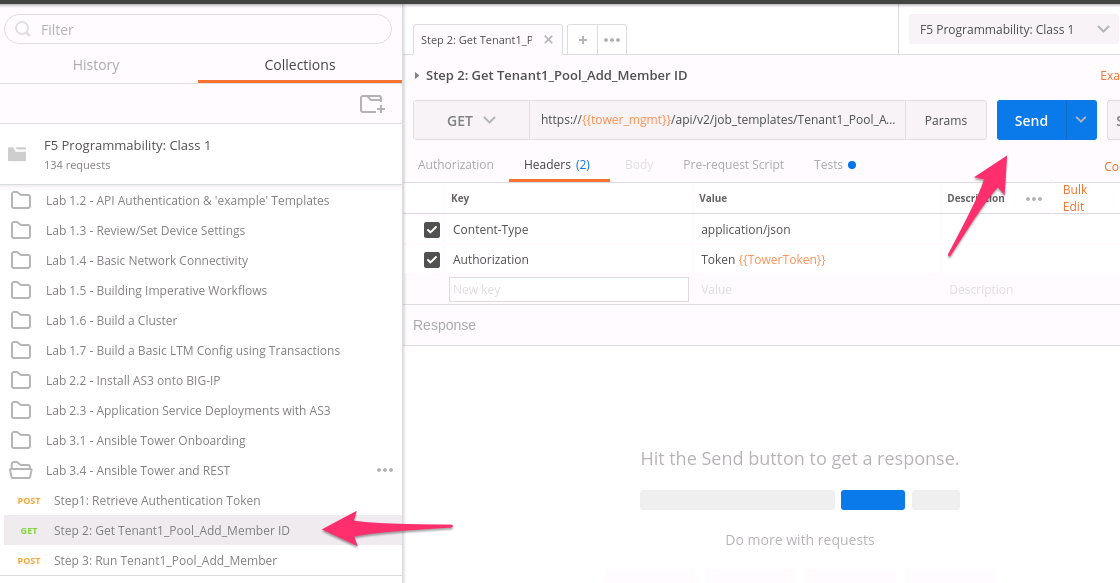
Task: Close the Step 2 request tab
Action: (x=548, y=40)
